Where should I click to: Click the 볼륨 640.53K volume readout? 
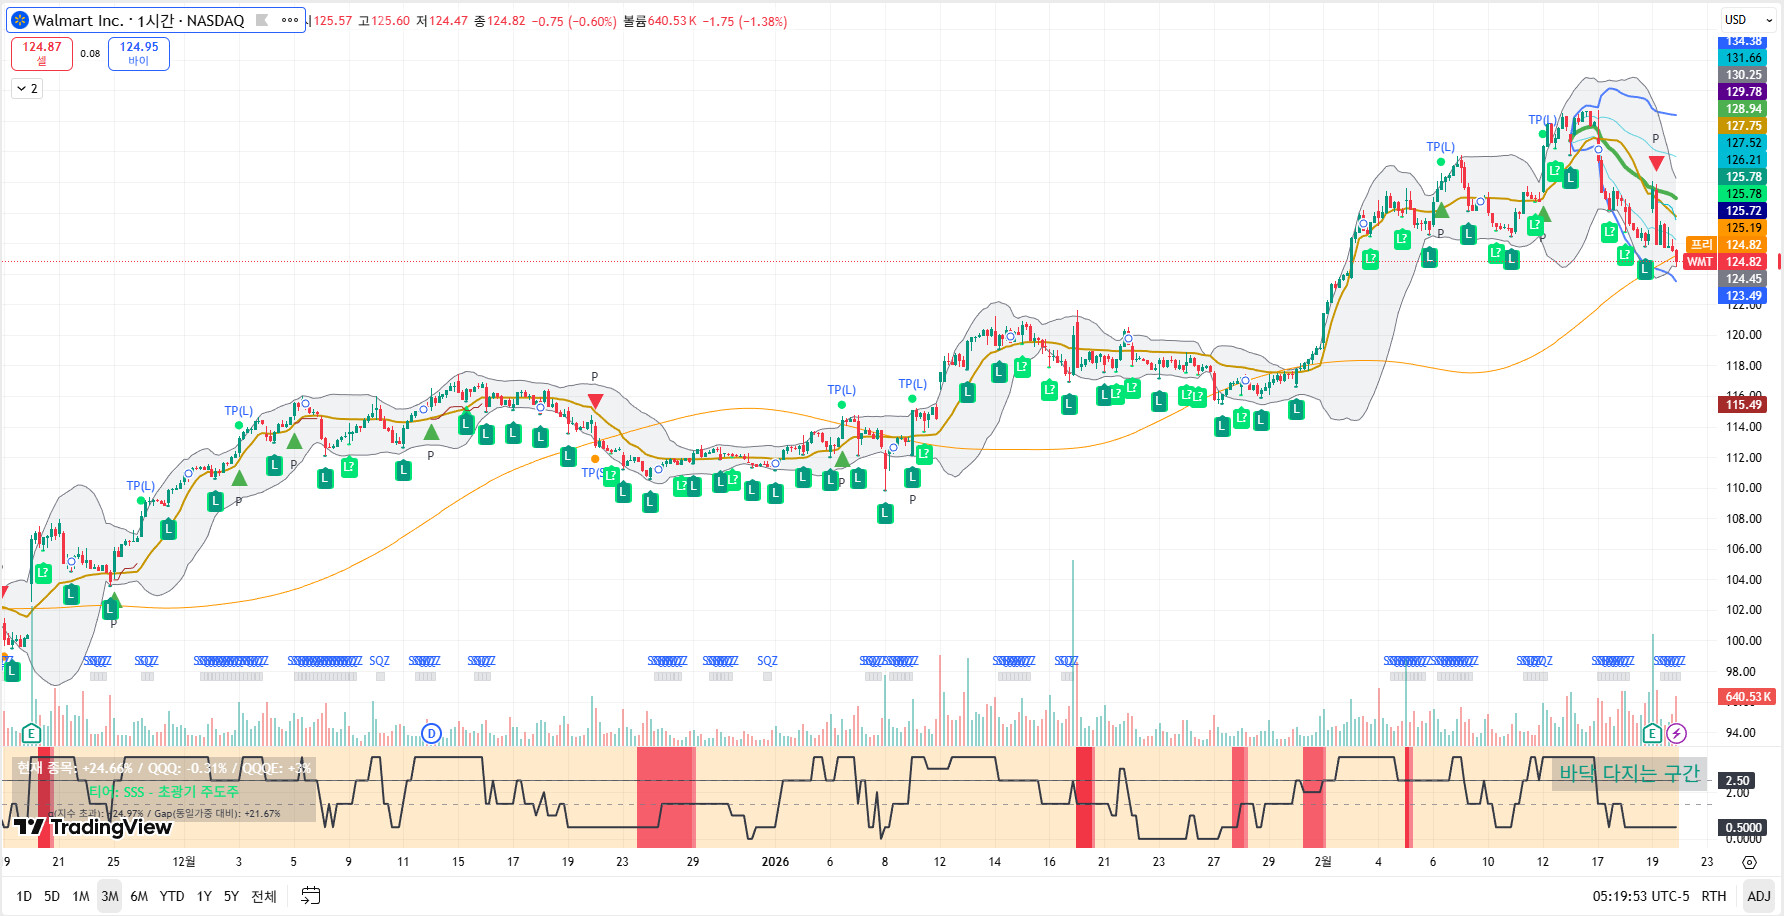coord(660,21)
